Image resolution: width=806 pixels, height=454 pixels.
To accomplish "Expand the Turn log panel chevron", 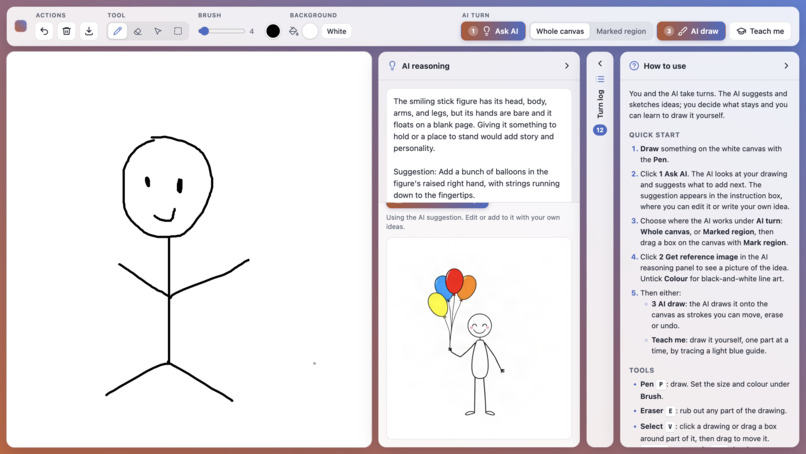I will click(600, 63).
